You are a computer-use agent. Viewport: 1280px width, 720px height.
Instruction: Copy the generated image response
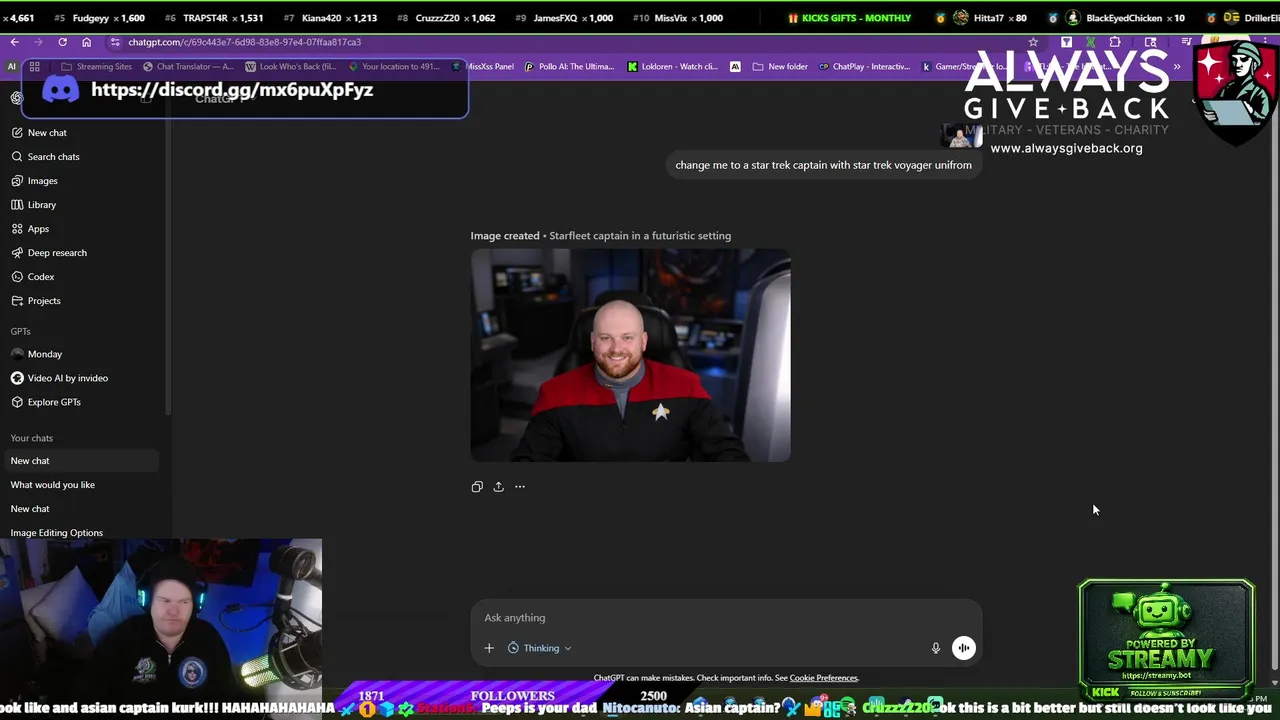click(x=477, y=487)
